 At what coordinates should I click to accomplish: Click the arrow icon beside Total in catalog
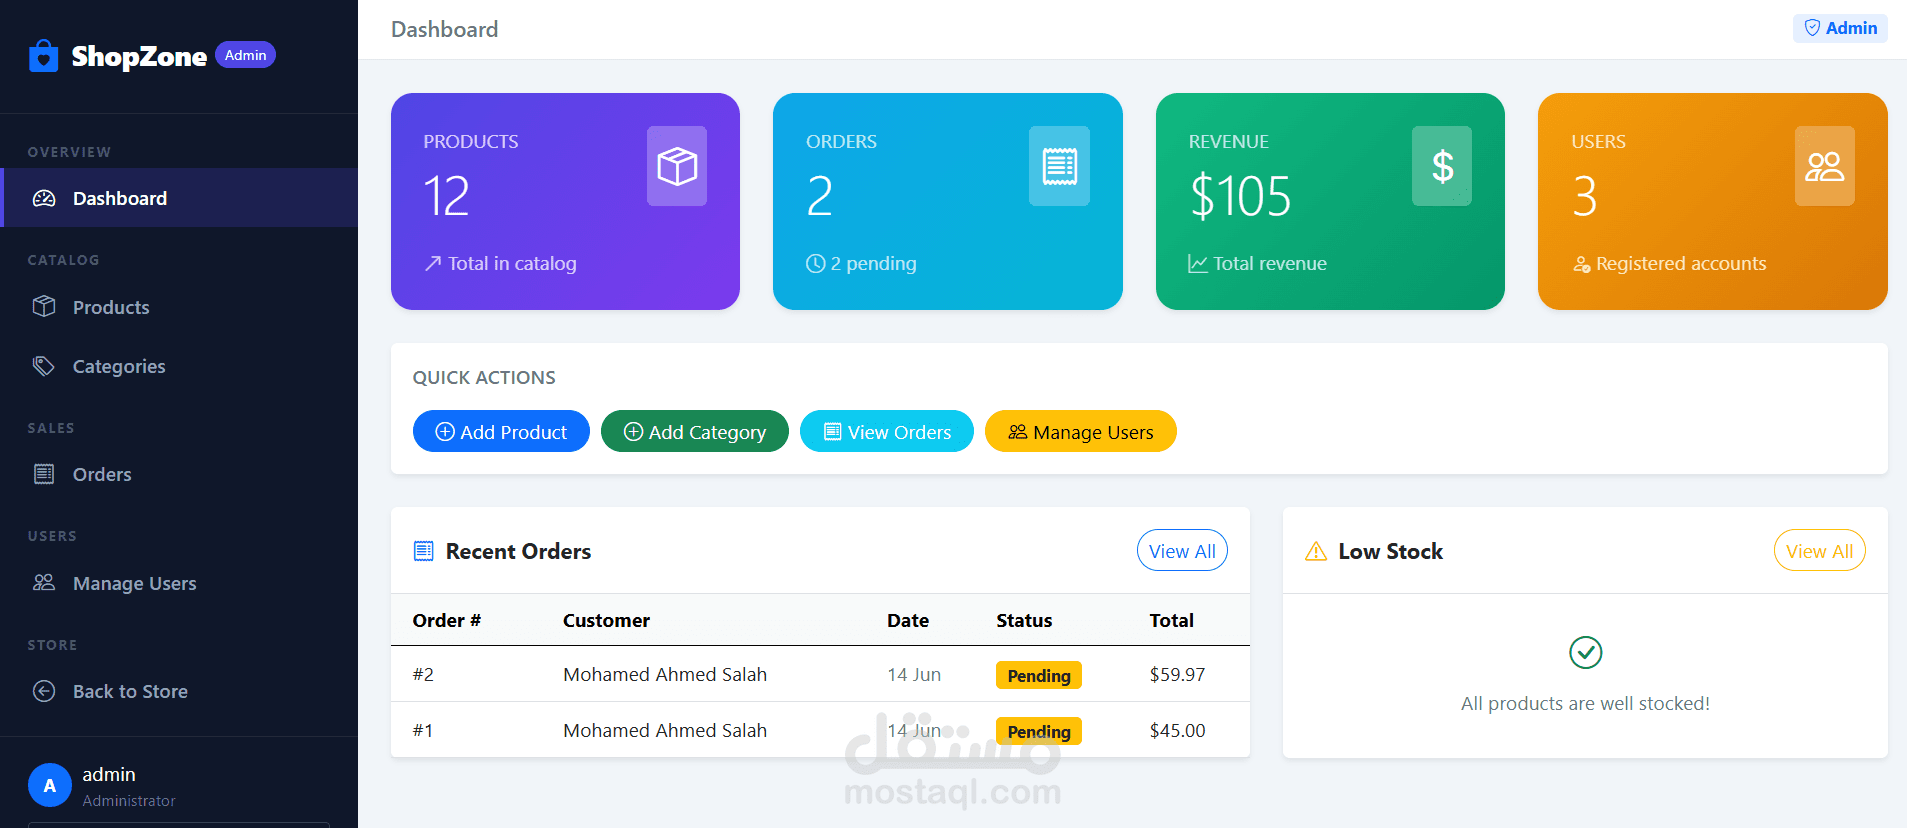click(433, 263)
